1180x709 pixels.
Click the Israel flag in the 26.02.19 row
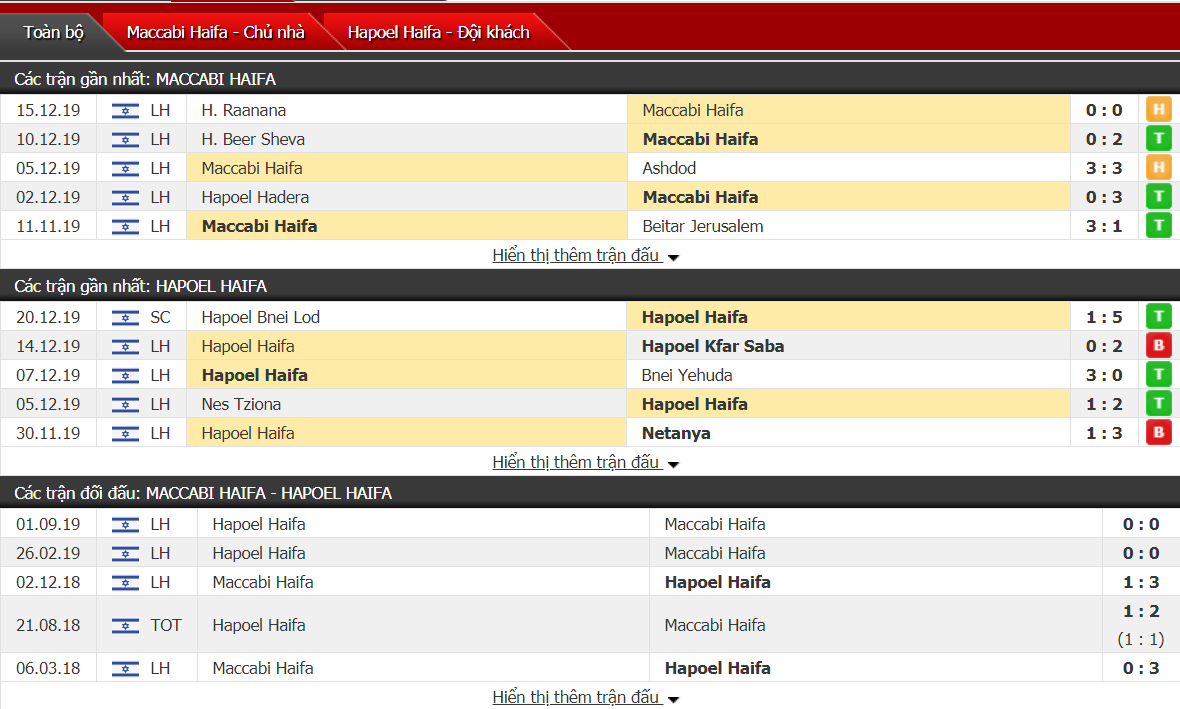(125, 553)
